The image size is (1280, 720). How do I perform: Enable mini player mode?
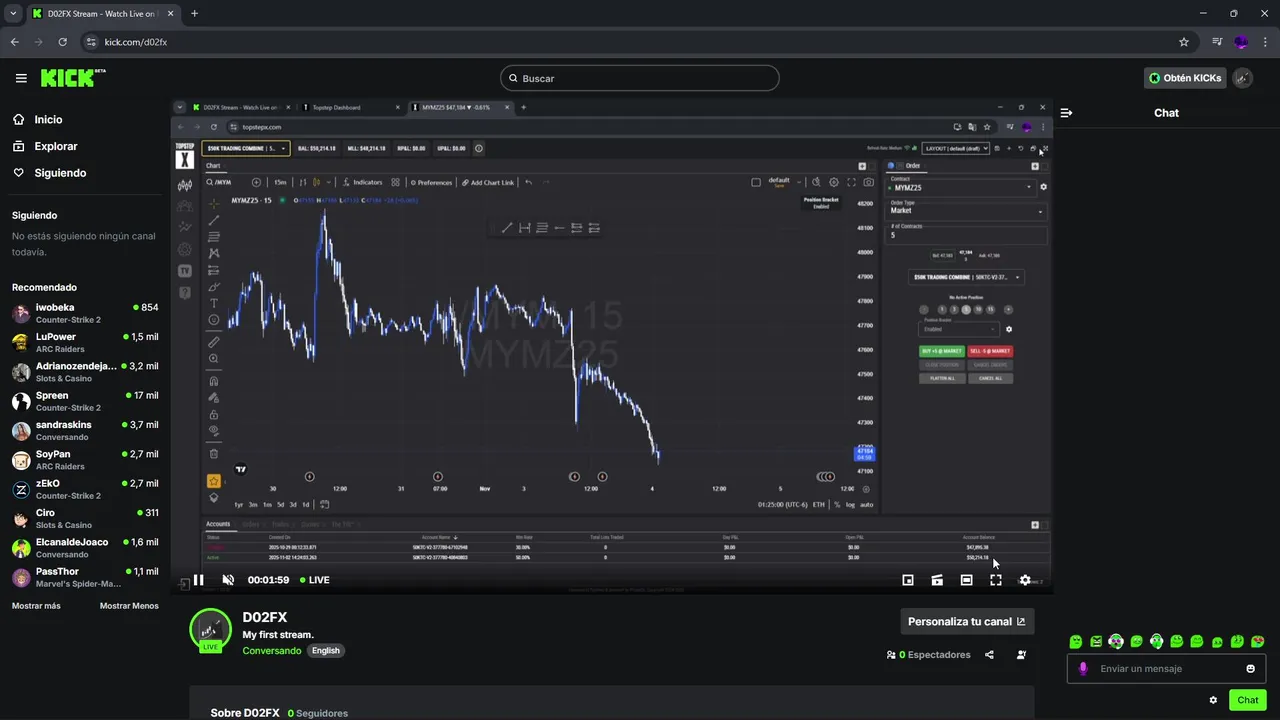[x=908, y=580]
